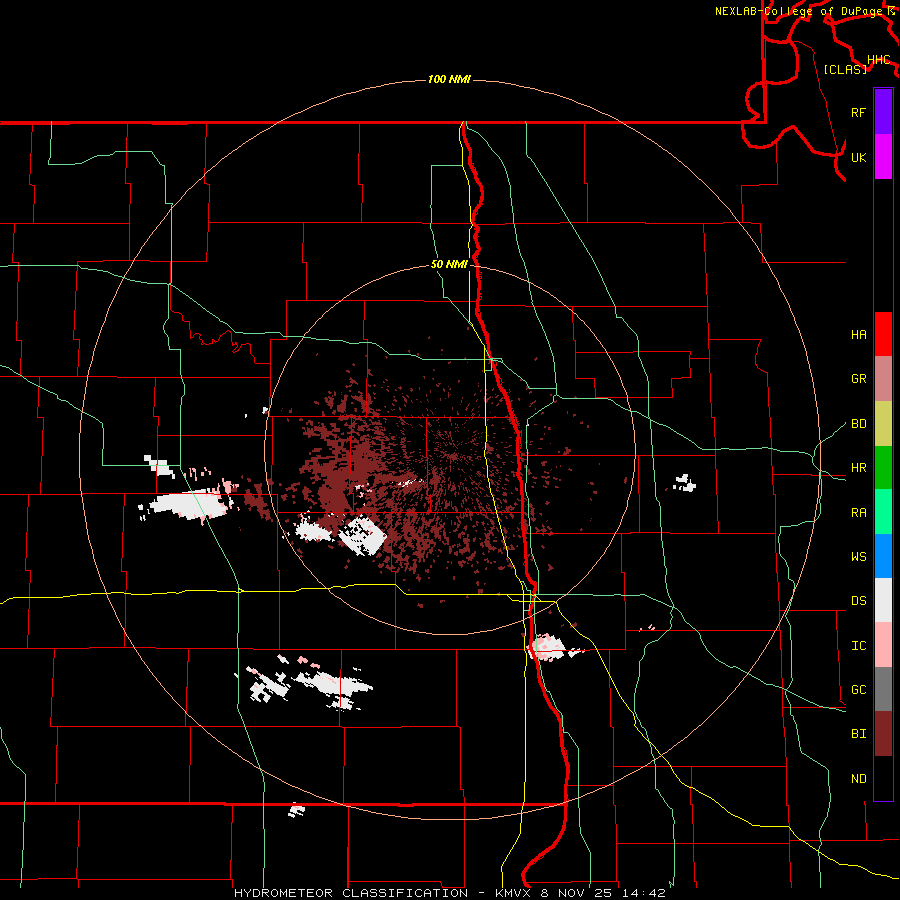Click the white DS dry snow swatch
This screenshot has height=900, width=900.
tap(883, 600)
